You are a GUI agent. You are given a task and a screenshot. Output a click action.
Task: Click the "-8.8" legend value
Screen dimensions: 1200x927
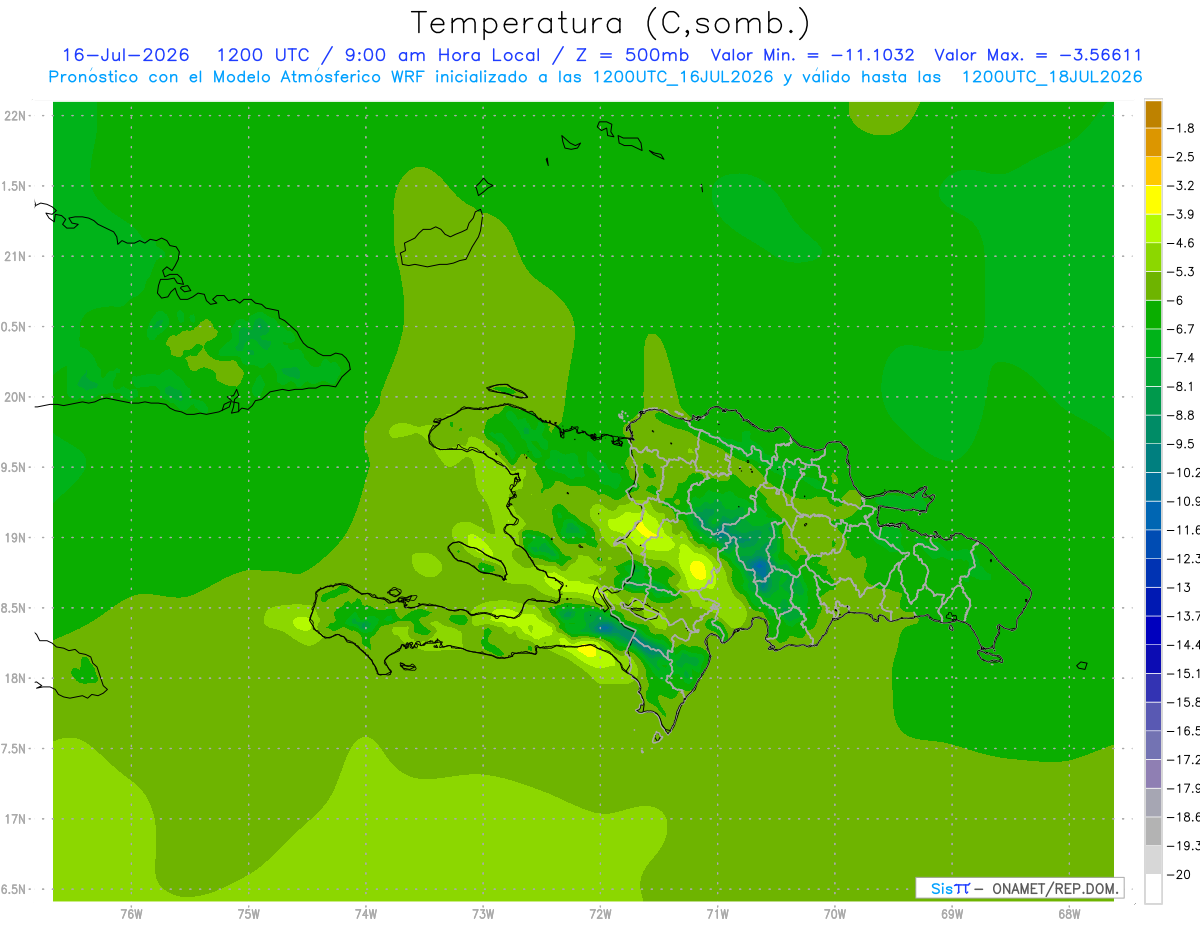pyautogui.click(x=1181, y=415)
